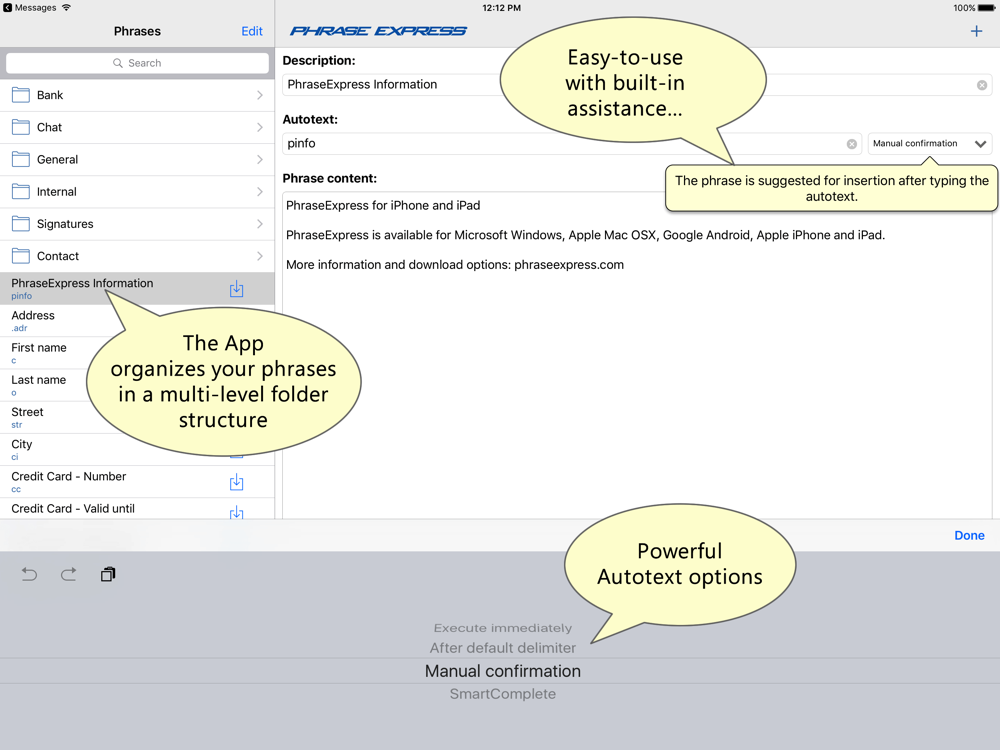Tap the Wi-Fi icon in the status bar
Image resolution: width=1000 pixels, height=750 pixels.
[x=66, y=8]
